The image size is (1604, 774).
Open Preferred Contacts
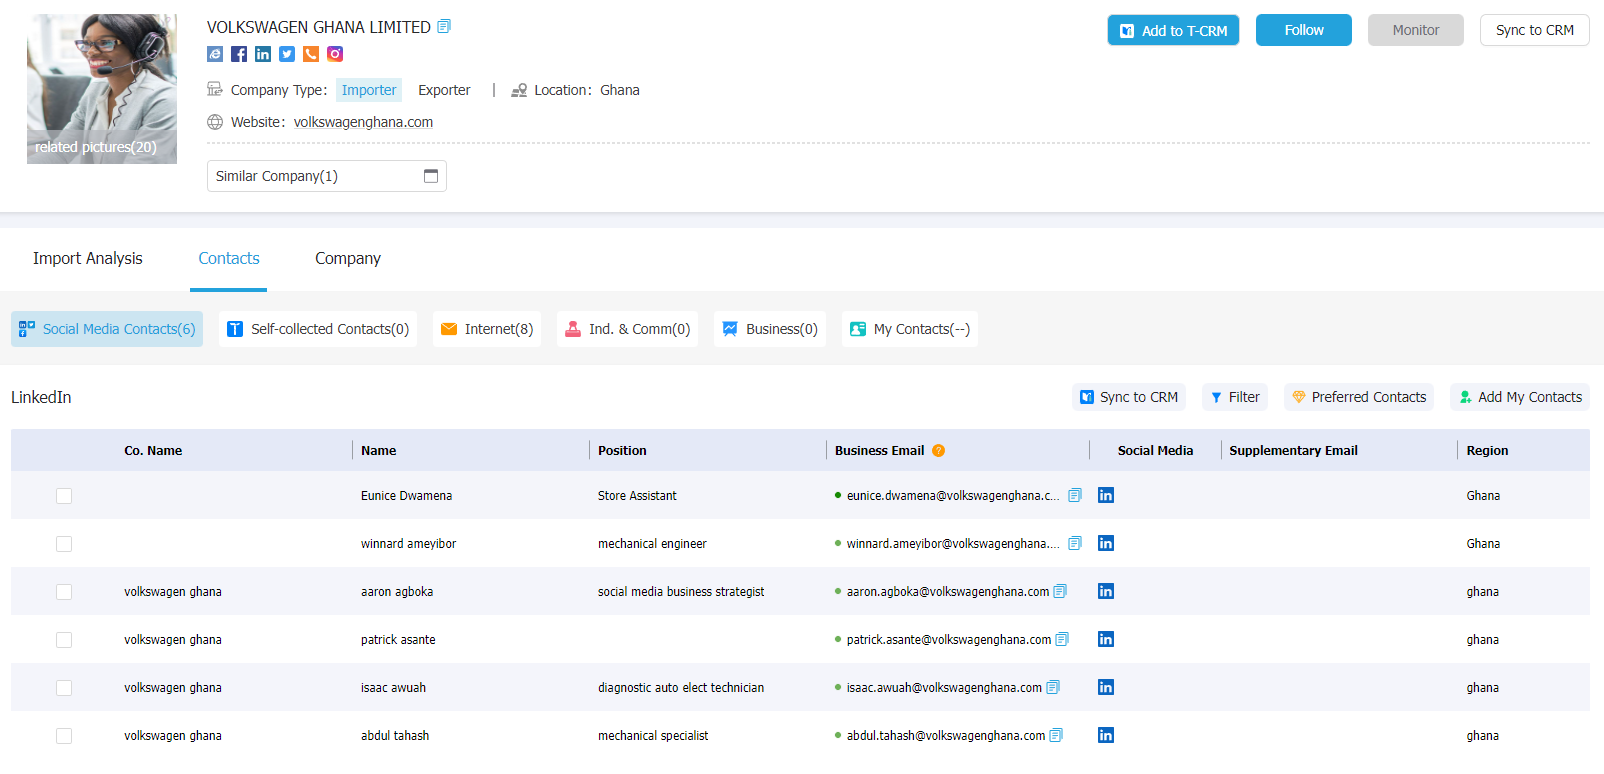[x=1359, y=397]
